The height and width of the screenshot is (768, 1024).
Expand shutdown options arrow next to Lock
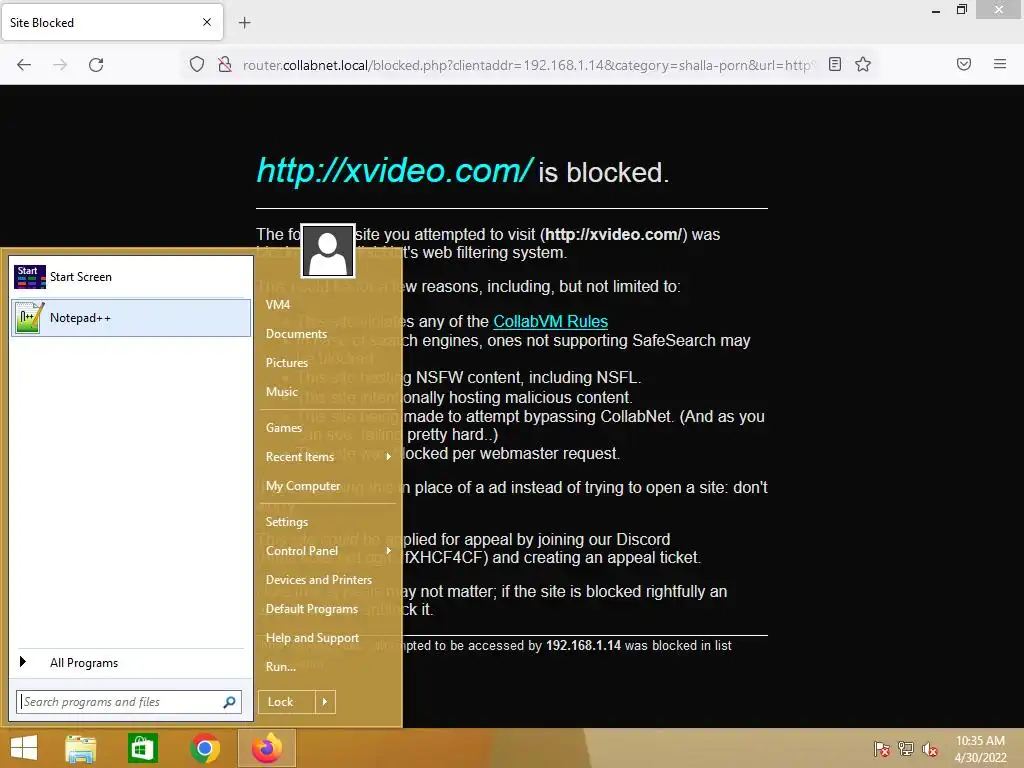tap(325, 702)
